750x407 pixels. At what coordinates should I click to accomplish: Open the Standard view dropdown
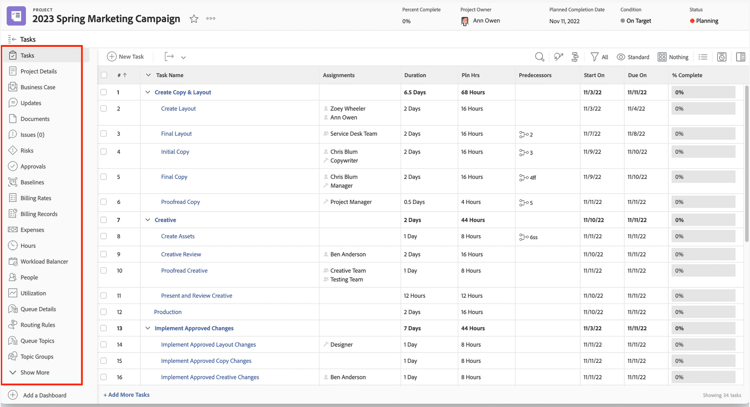pyautogui.click(x=633, y=57)
